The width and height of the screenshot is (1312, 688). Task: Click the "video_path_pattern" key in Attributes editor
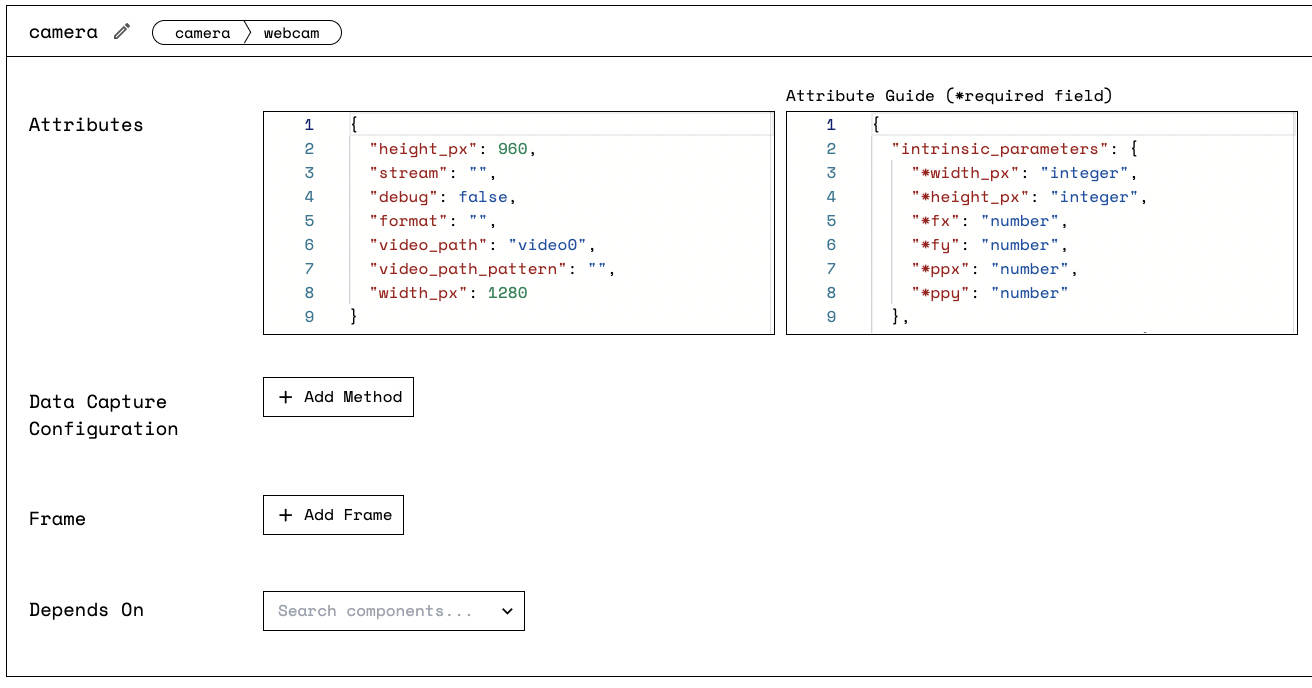[468, 269]
